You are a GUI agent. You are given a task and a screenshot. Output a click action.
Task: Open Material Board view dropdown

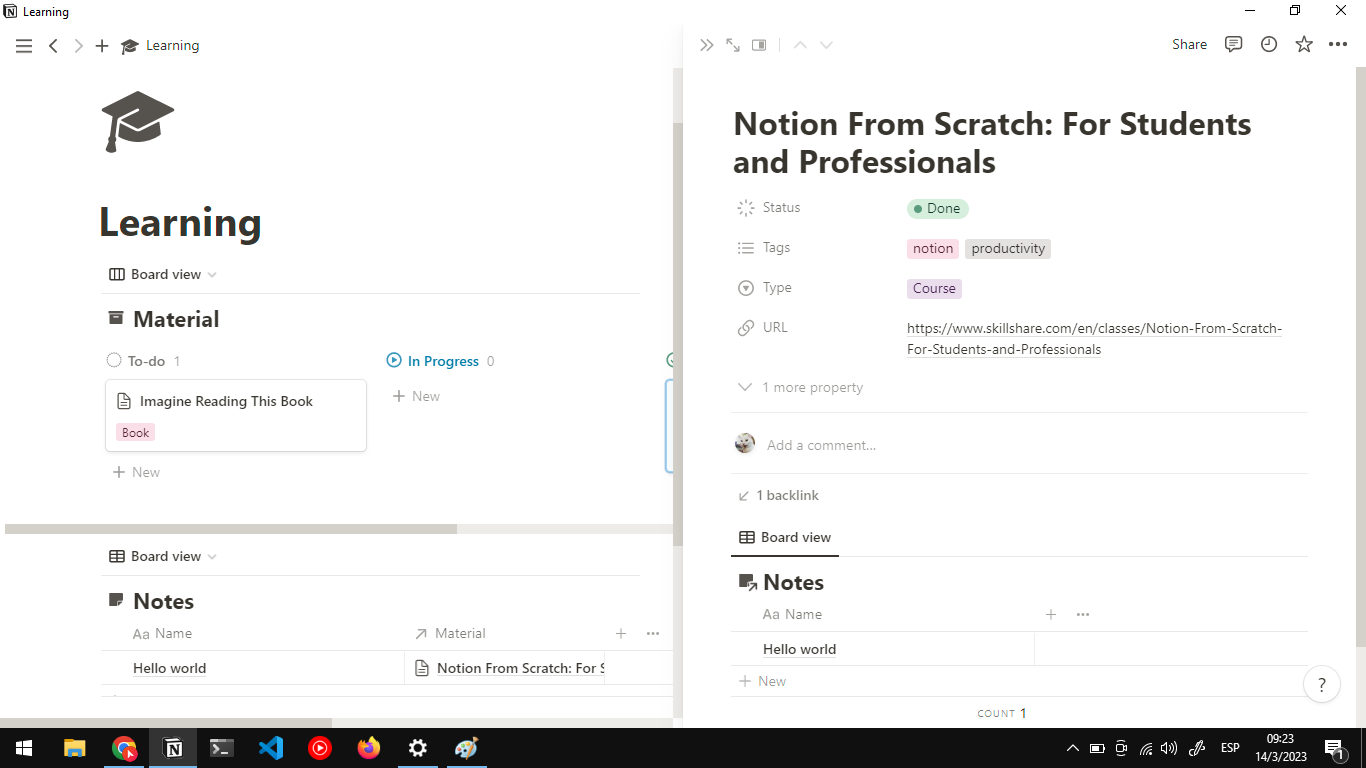click(163, 275)
